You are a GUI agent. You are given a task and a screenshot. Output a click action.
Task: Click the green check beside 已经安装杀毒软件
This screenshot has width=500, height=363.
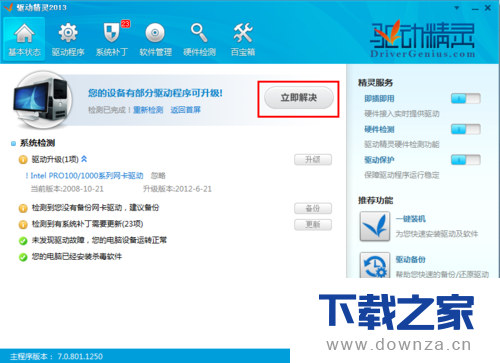23,257
